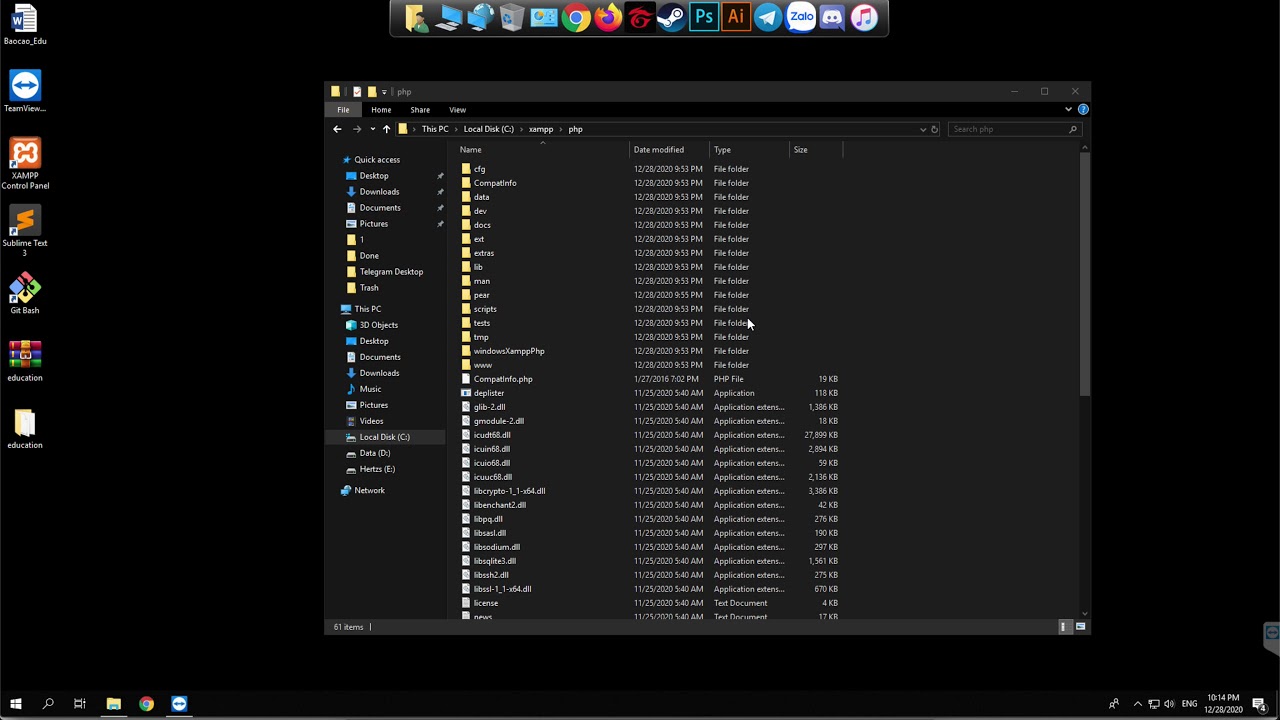
Task: Switch to details view in status bar
Action: point(1063,627)
